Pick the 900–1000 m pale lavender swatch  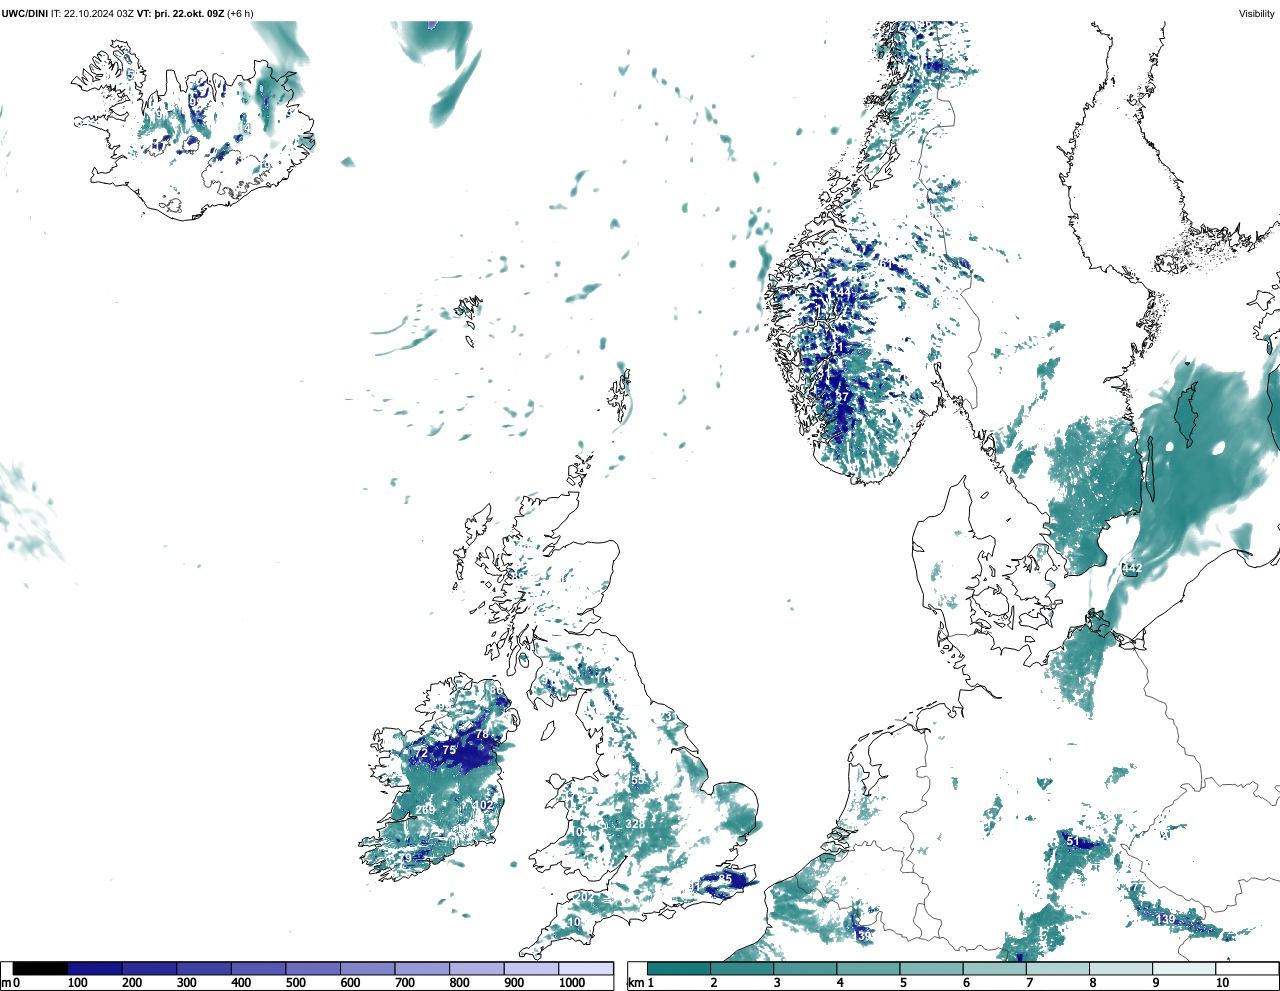[531, 969]
